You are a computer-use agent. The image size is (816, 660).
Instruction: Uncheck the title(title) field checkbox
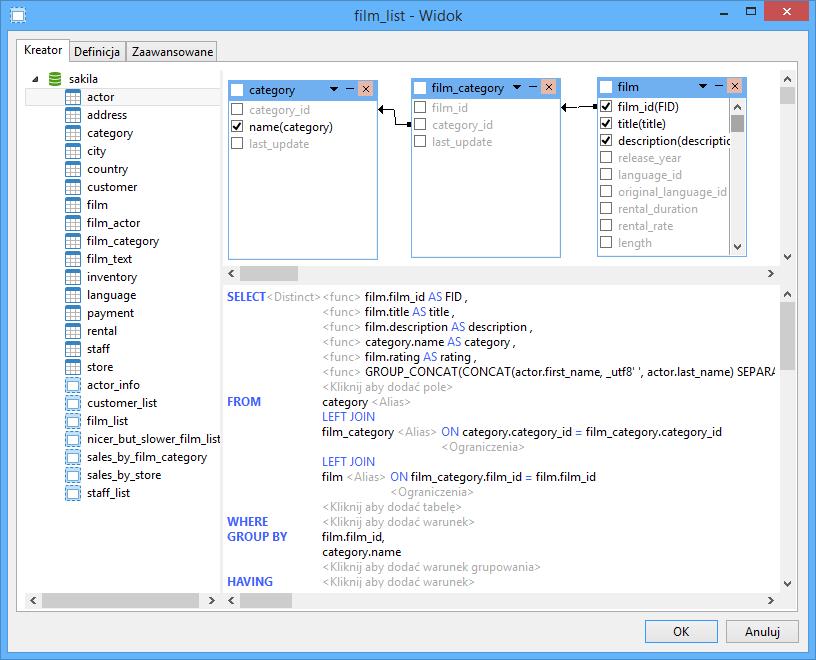pos(606,123)
